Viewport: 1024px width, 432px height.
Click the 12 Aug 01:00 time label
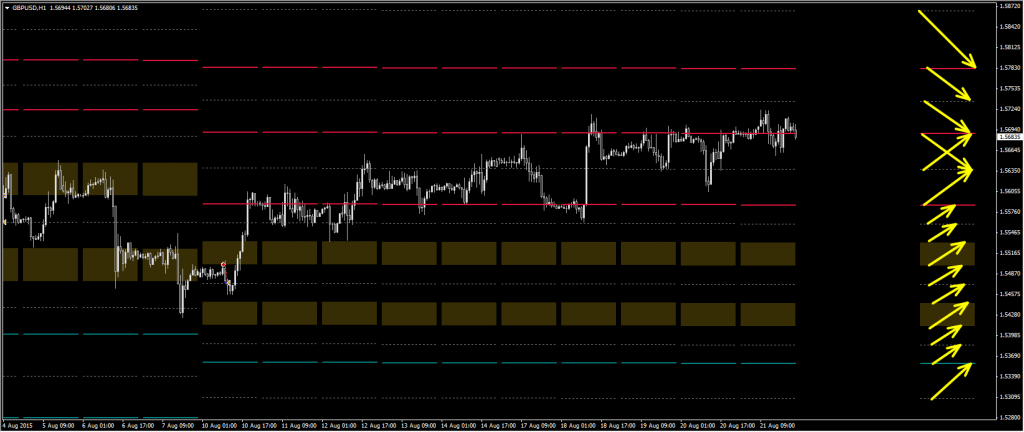338,425
